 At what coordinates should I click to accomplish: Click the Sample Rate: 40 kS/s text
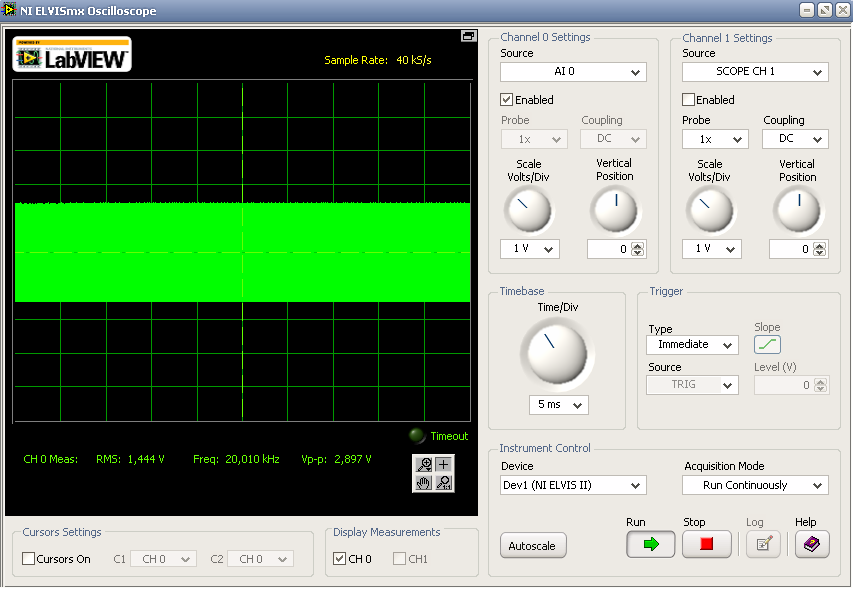[378, 60]
